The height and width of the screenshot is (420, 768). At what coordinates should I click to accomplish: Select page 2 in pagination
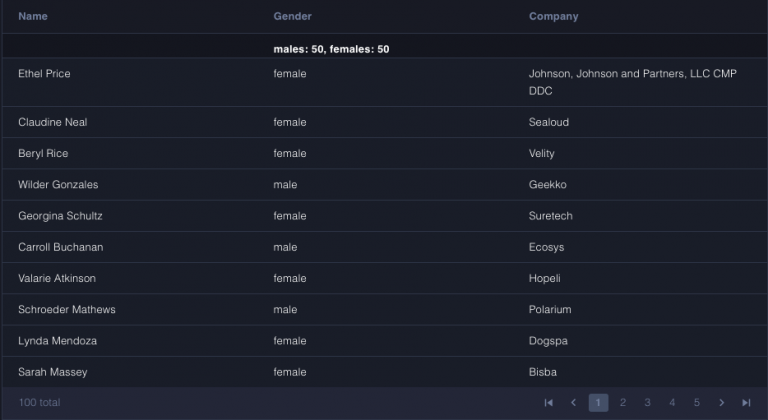coord(623,403)
